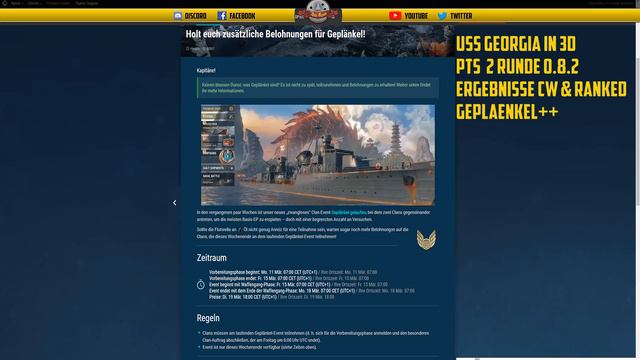Click the Facebook logo icon
640x360 pixels.
tap(222, 16)
